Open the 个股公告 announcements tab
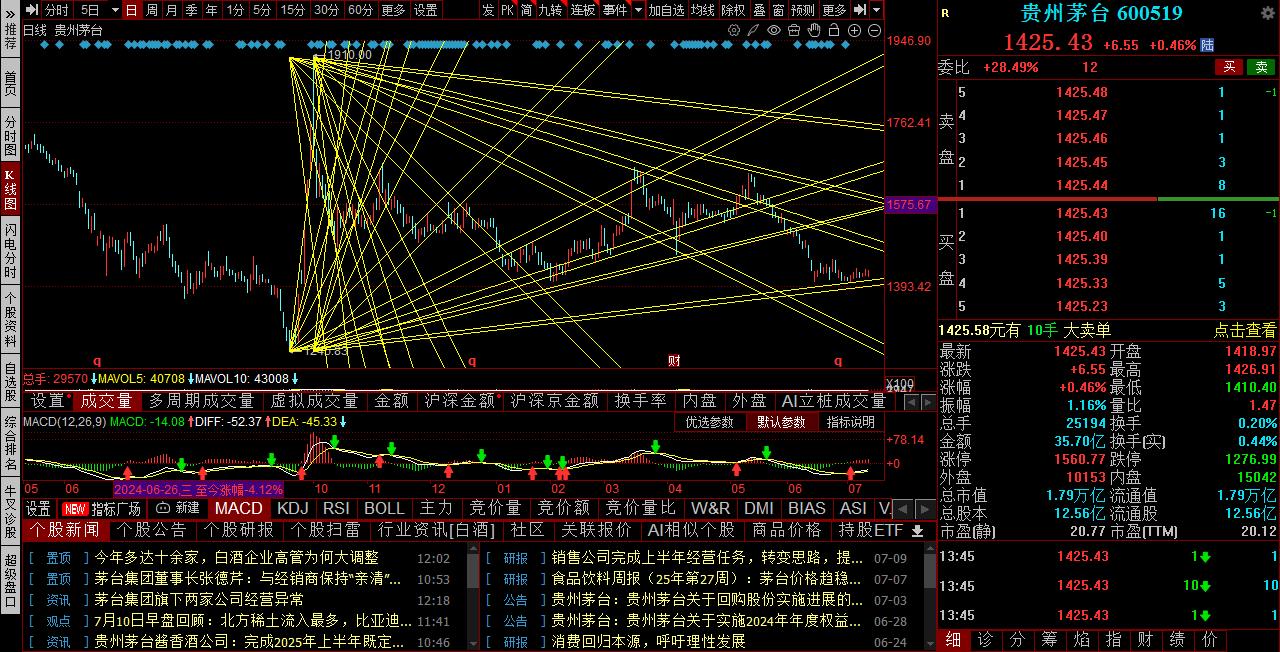The height and width of the screenshot is (652, 1280). (153, 530)
